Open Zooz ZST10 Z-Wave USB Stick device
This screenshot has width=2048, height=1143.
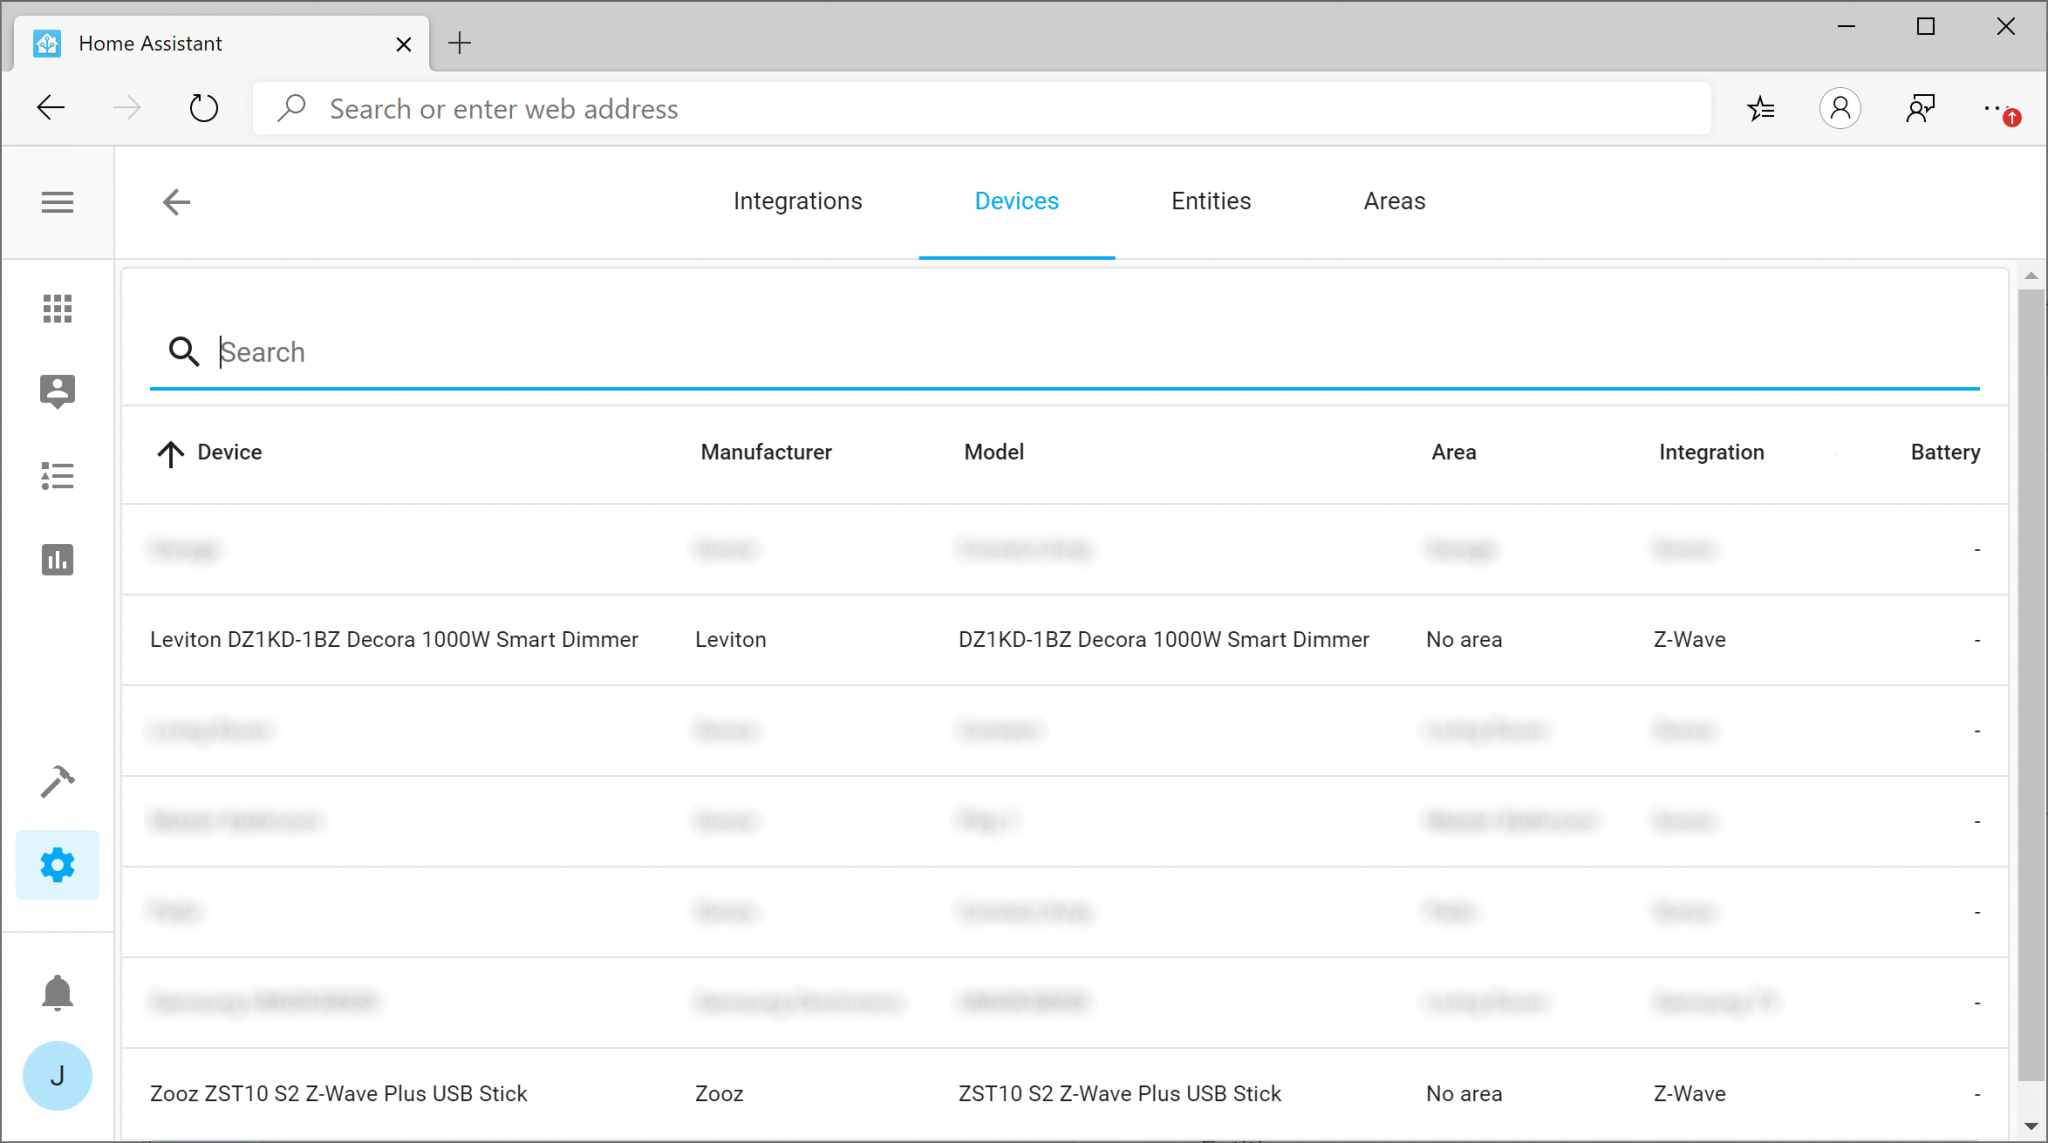(339, 1093)
